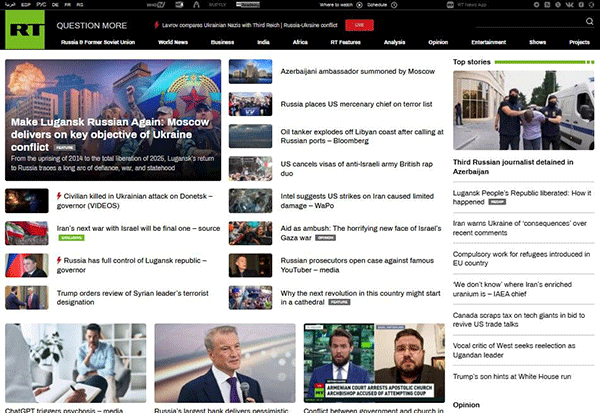Open Make Lugansk Russian Again feature story
This screenshot has width=600, height=413.
(x=110, y=134)
